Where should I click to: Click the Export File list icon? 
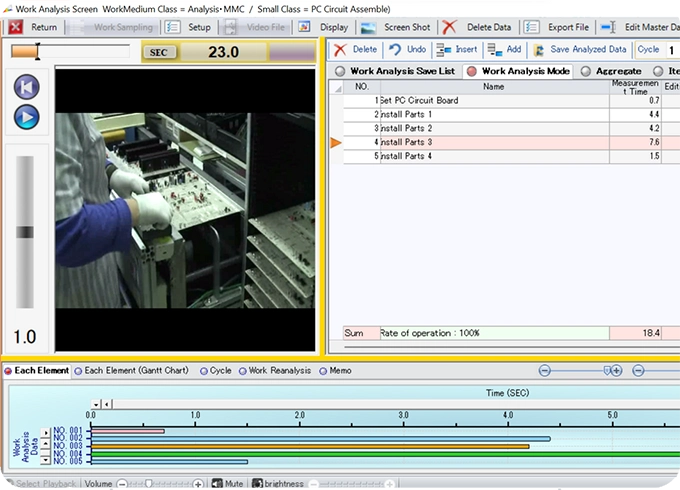(x=531, y=27)
